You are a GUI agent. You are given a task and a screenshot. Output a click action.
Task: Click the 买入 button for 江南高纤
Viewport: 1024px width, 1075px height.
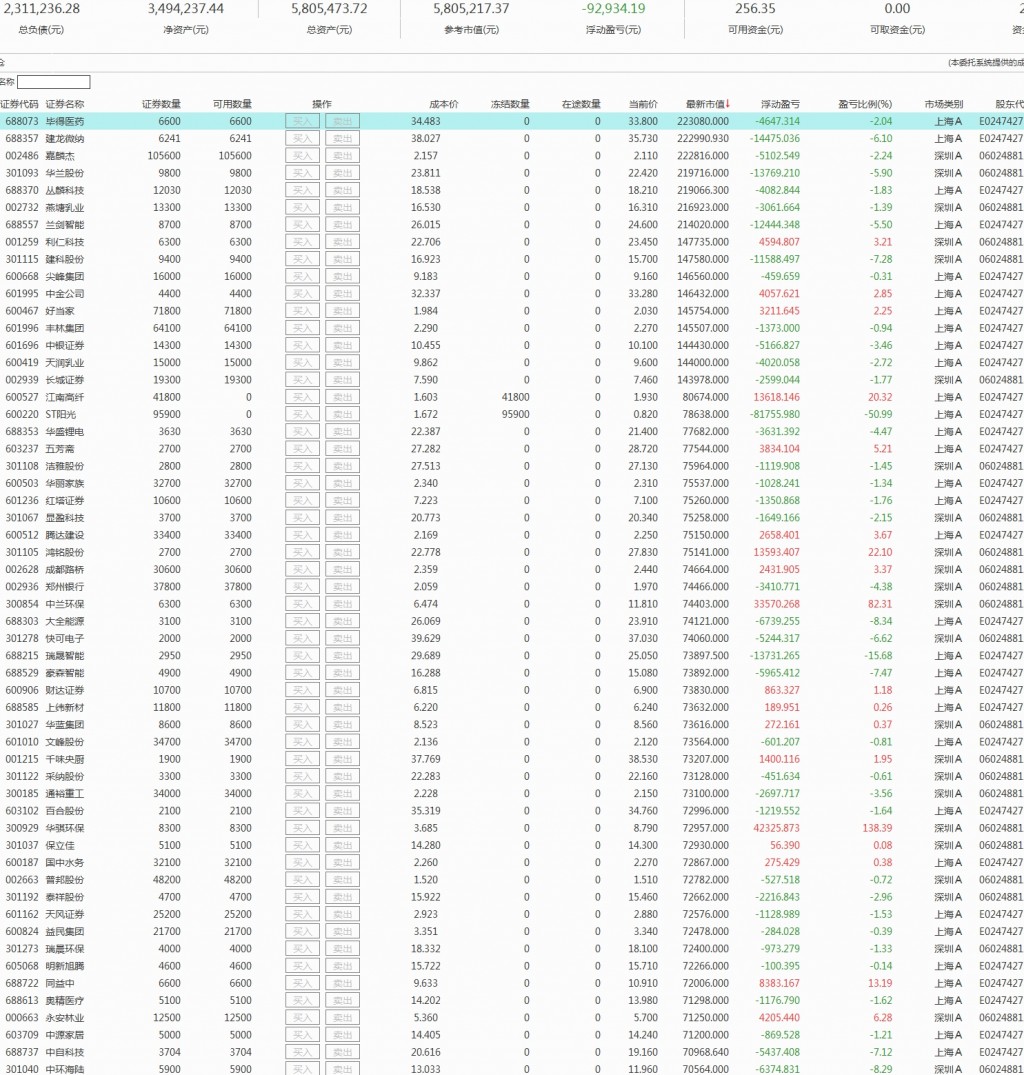click(x=302, y=398)
